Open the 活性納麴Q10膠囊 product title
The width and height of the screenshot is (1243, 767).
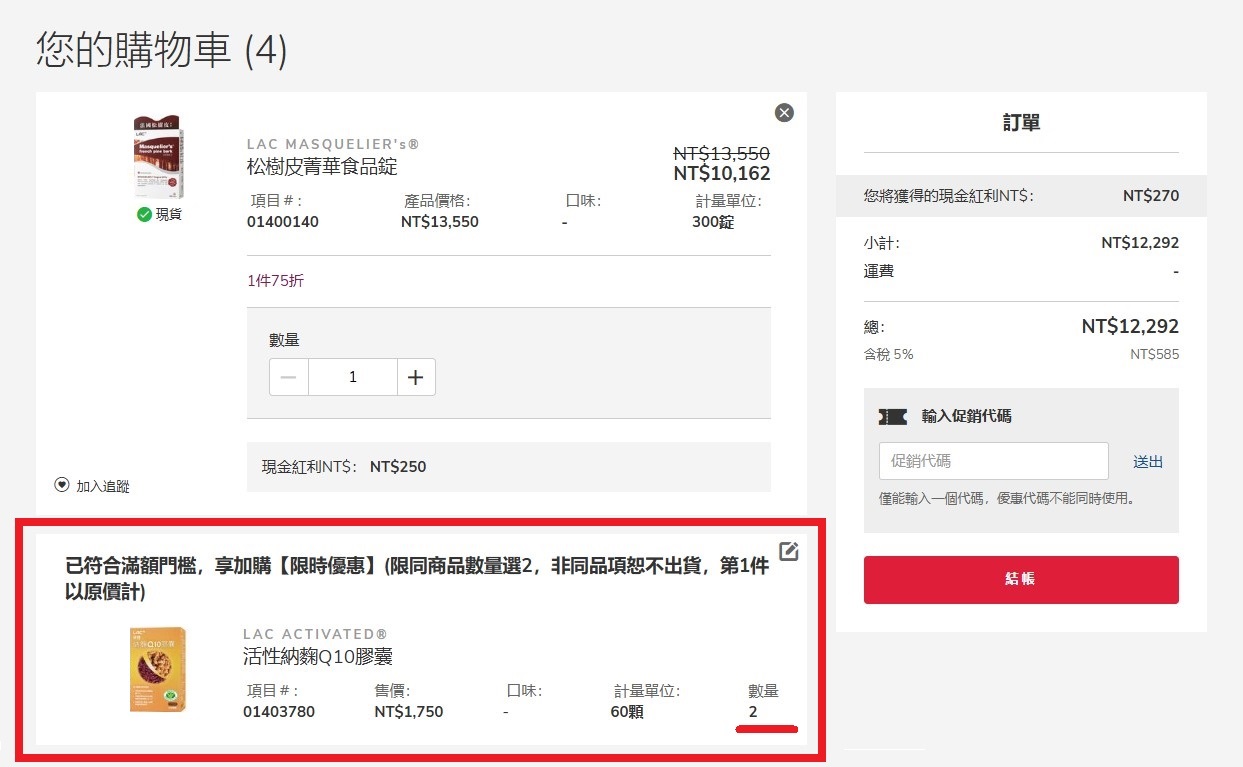point(319,656)
